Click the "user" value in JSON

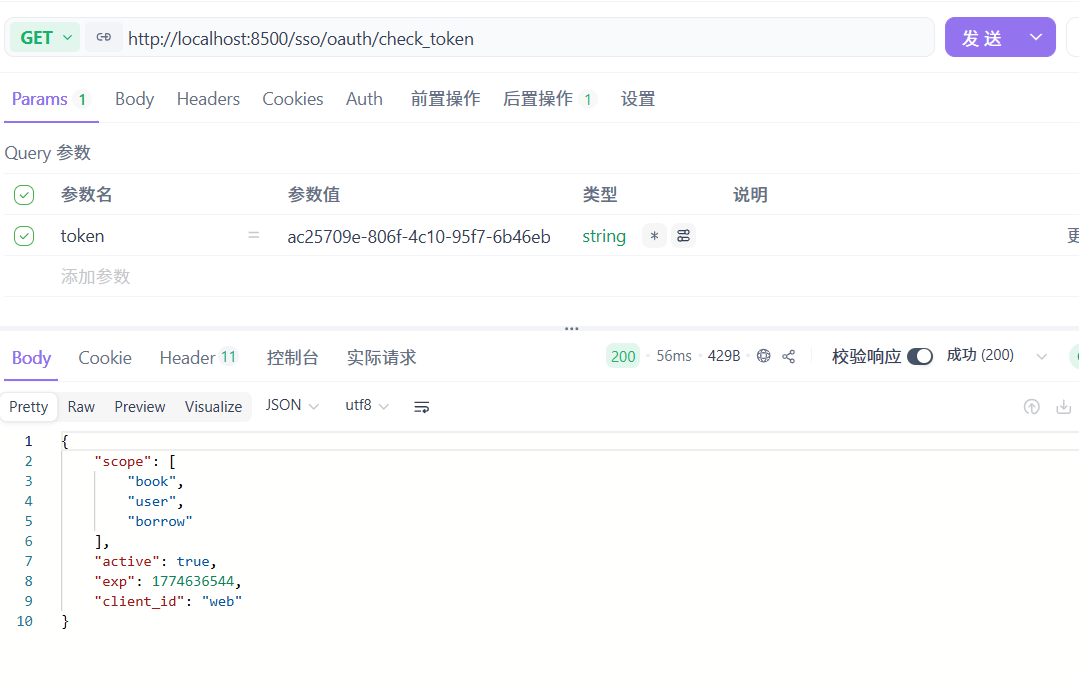(151, 501)
